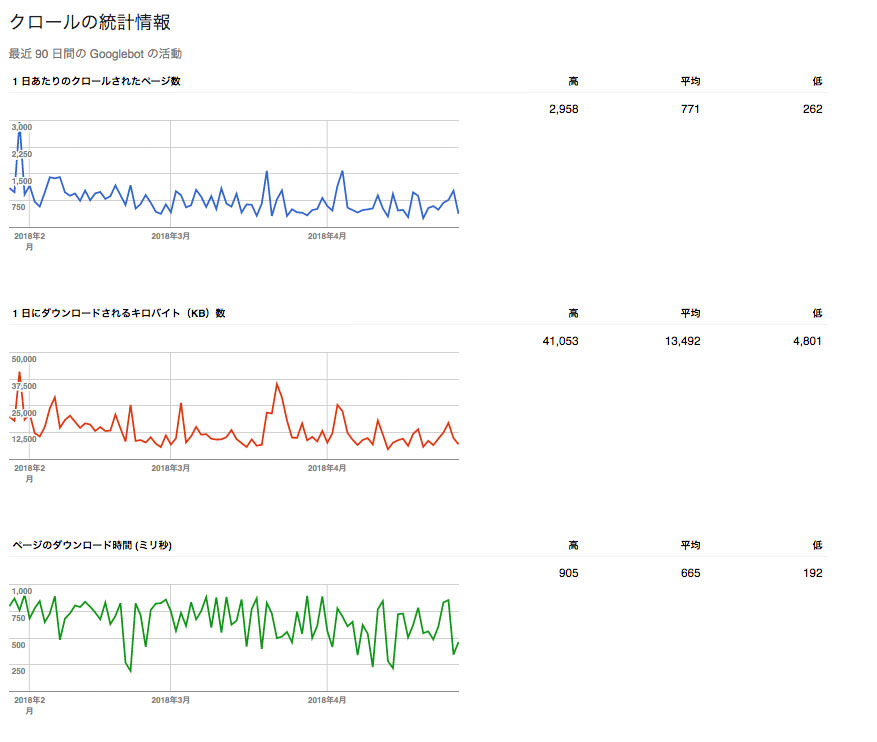Click the highest peak in the blue chart
This screenshot has height=742, width=877.
point(19,132)
